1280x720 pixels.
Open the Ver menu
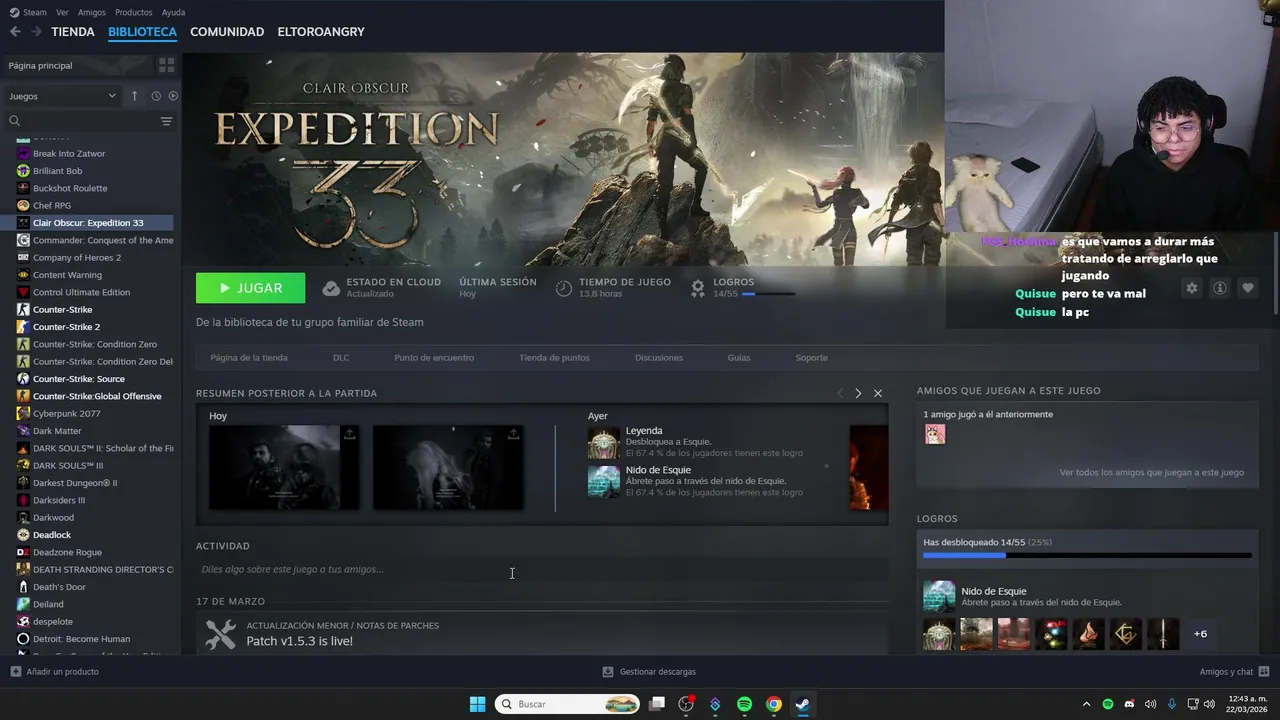point(62,12)
